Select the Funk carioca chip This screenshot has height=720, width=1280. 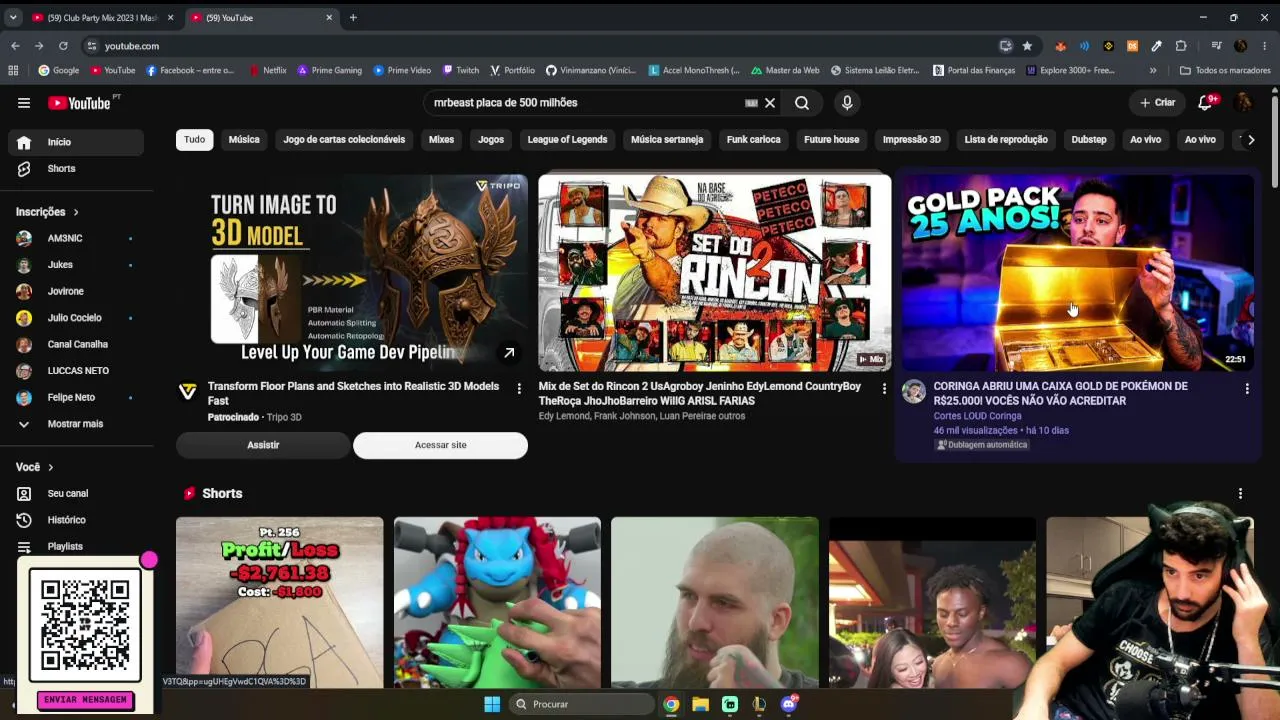[x=753, y=140]
